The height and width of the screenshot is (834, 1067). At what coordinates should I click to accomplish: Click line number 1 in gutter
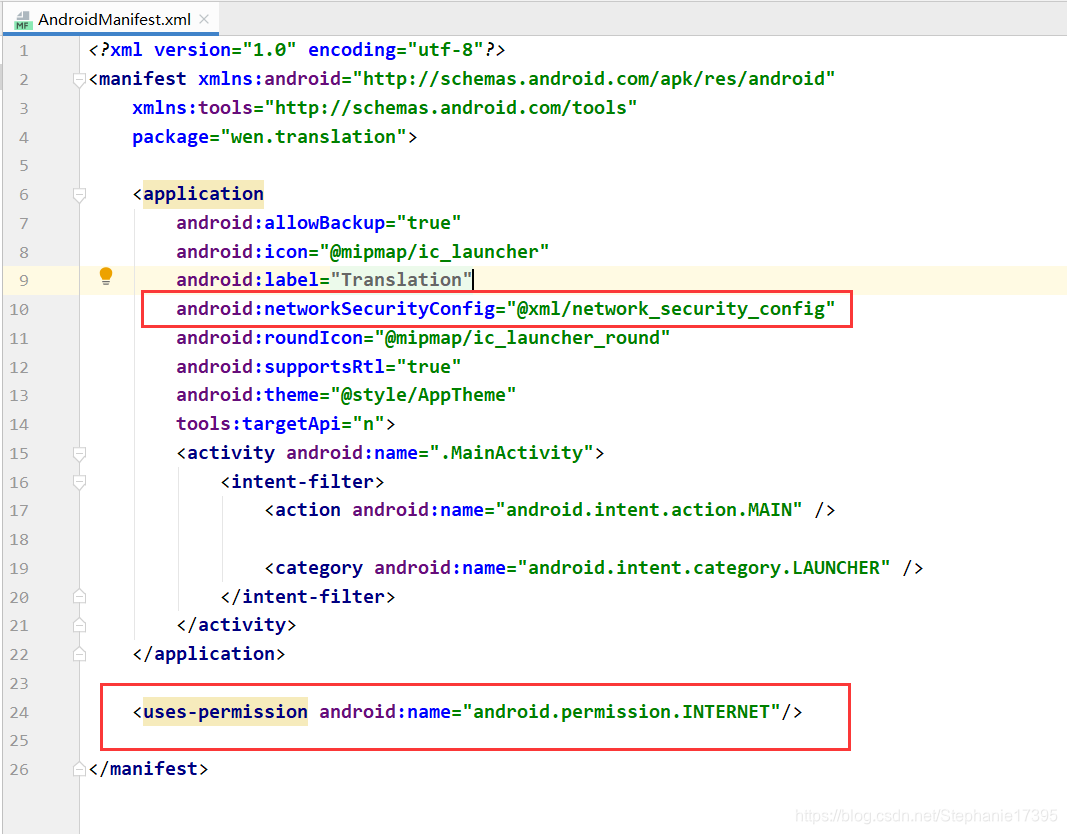[x=24, y=50]
